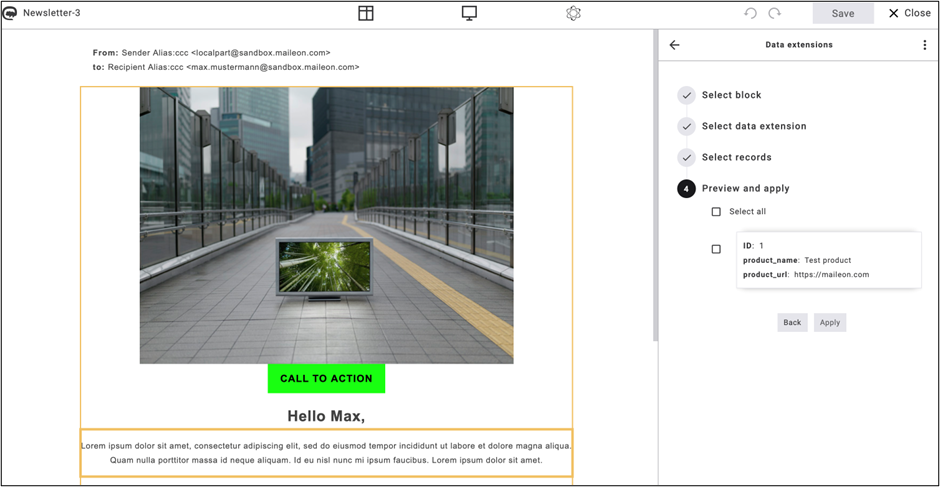Click the Test product record card
Image resolution: width=940 pixels, height=487 pixels.
pyautogui.click(x=828, y=260)
